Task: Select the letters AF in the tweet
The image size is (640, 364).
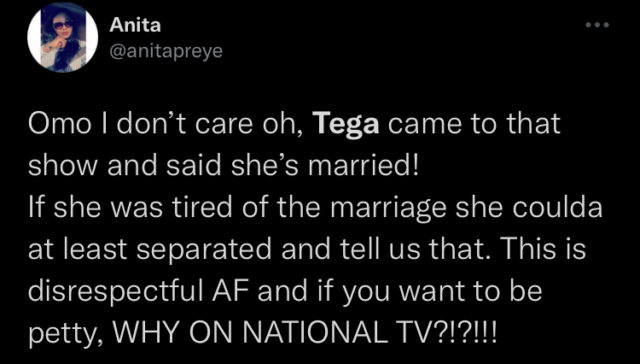Action: 243,292
